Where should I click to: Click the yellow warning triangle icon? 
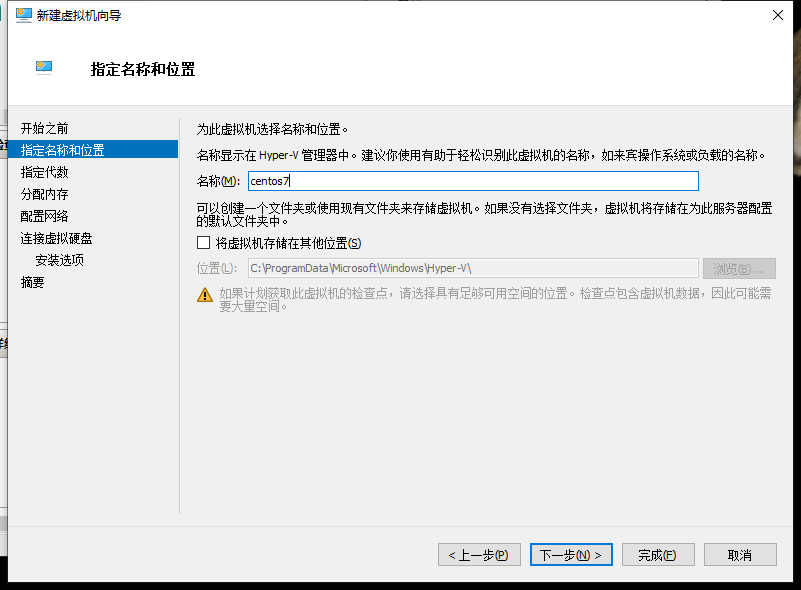point(205,295)
